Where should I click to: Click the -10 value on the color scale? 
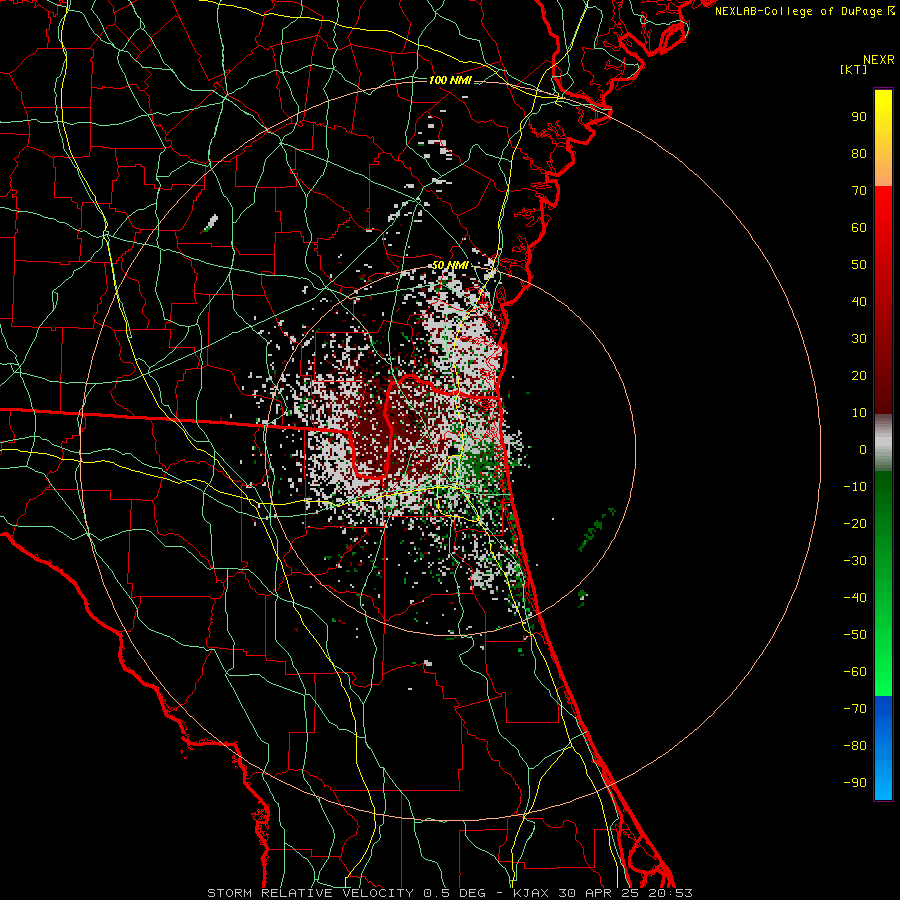tap(855, 487)
